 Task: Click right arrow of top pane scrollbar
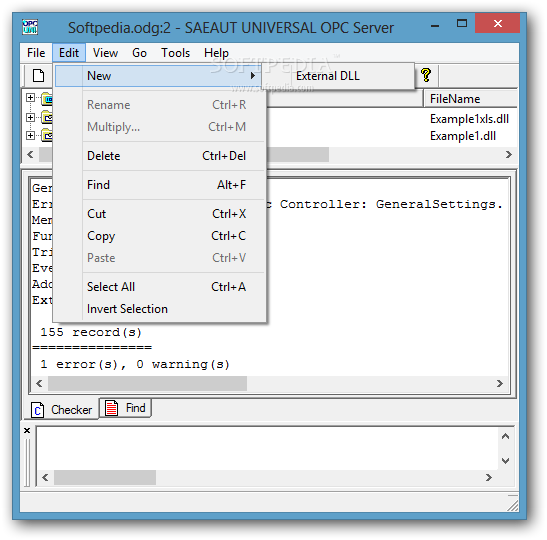pos(509,155)
